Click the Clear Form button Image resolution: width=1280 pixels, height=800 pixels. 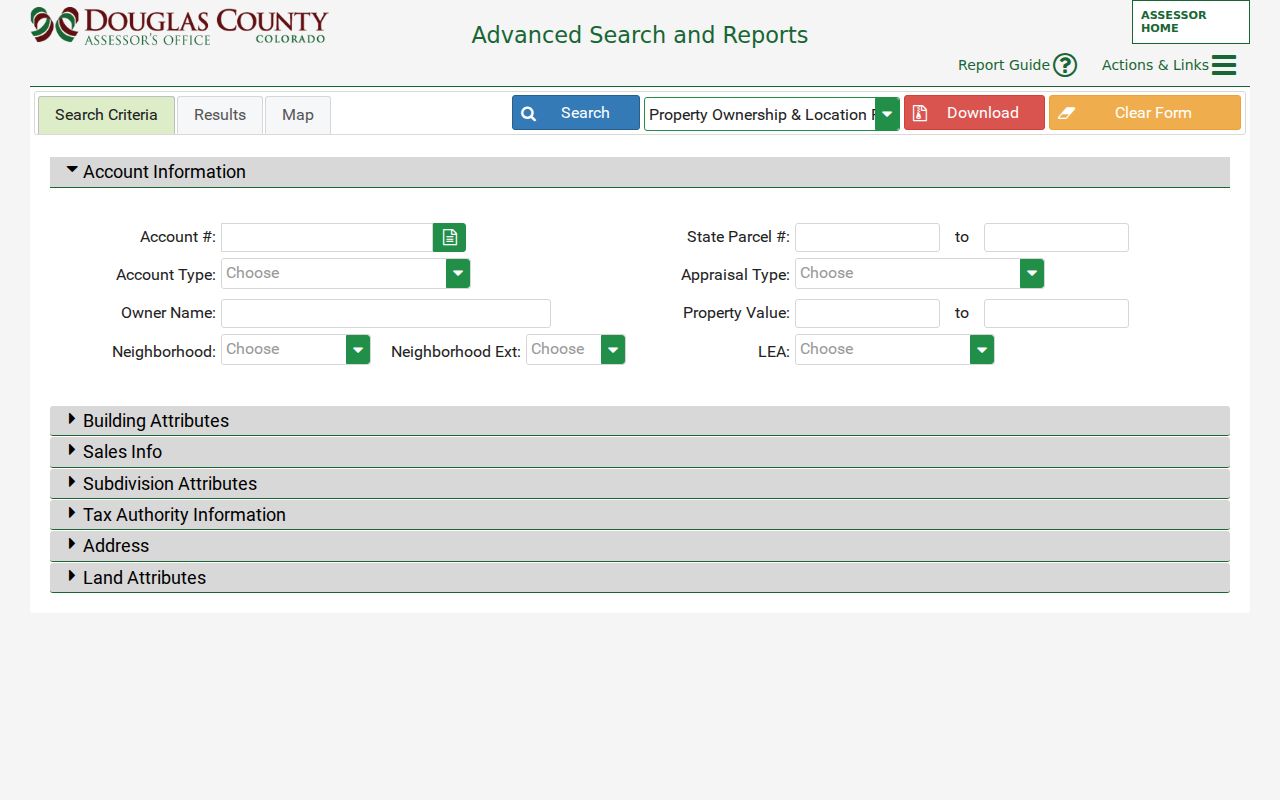click(x=1145, y=113)
